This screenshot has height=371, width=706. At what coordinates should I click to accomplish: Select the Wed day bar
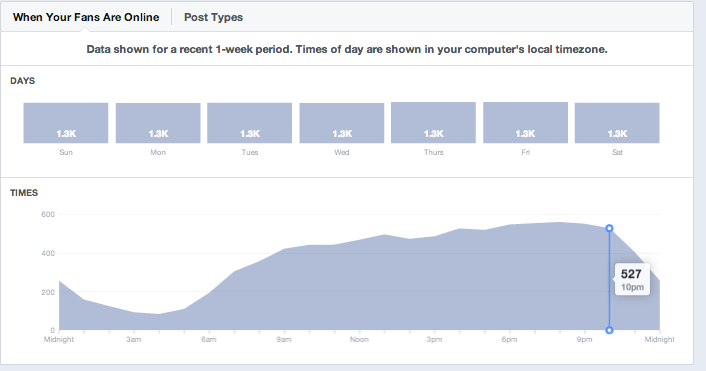pyautogui.click(x=342, y=123)
